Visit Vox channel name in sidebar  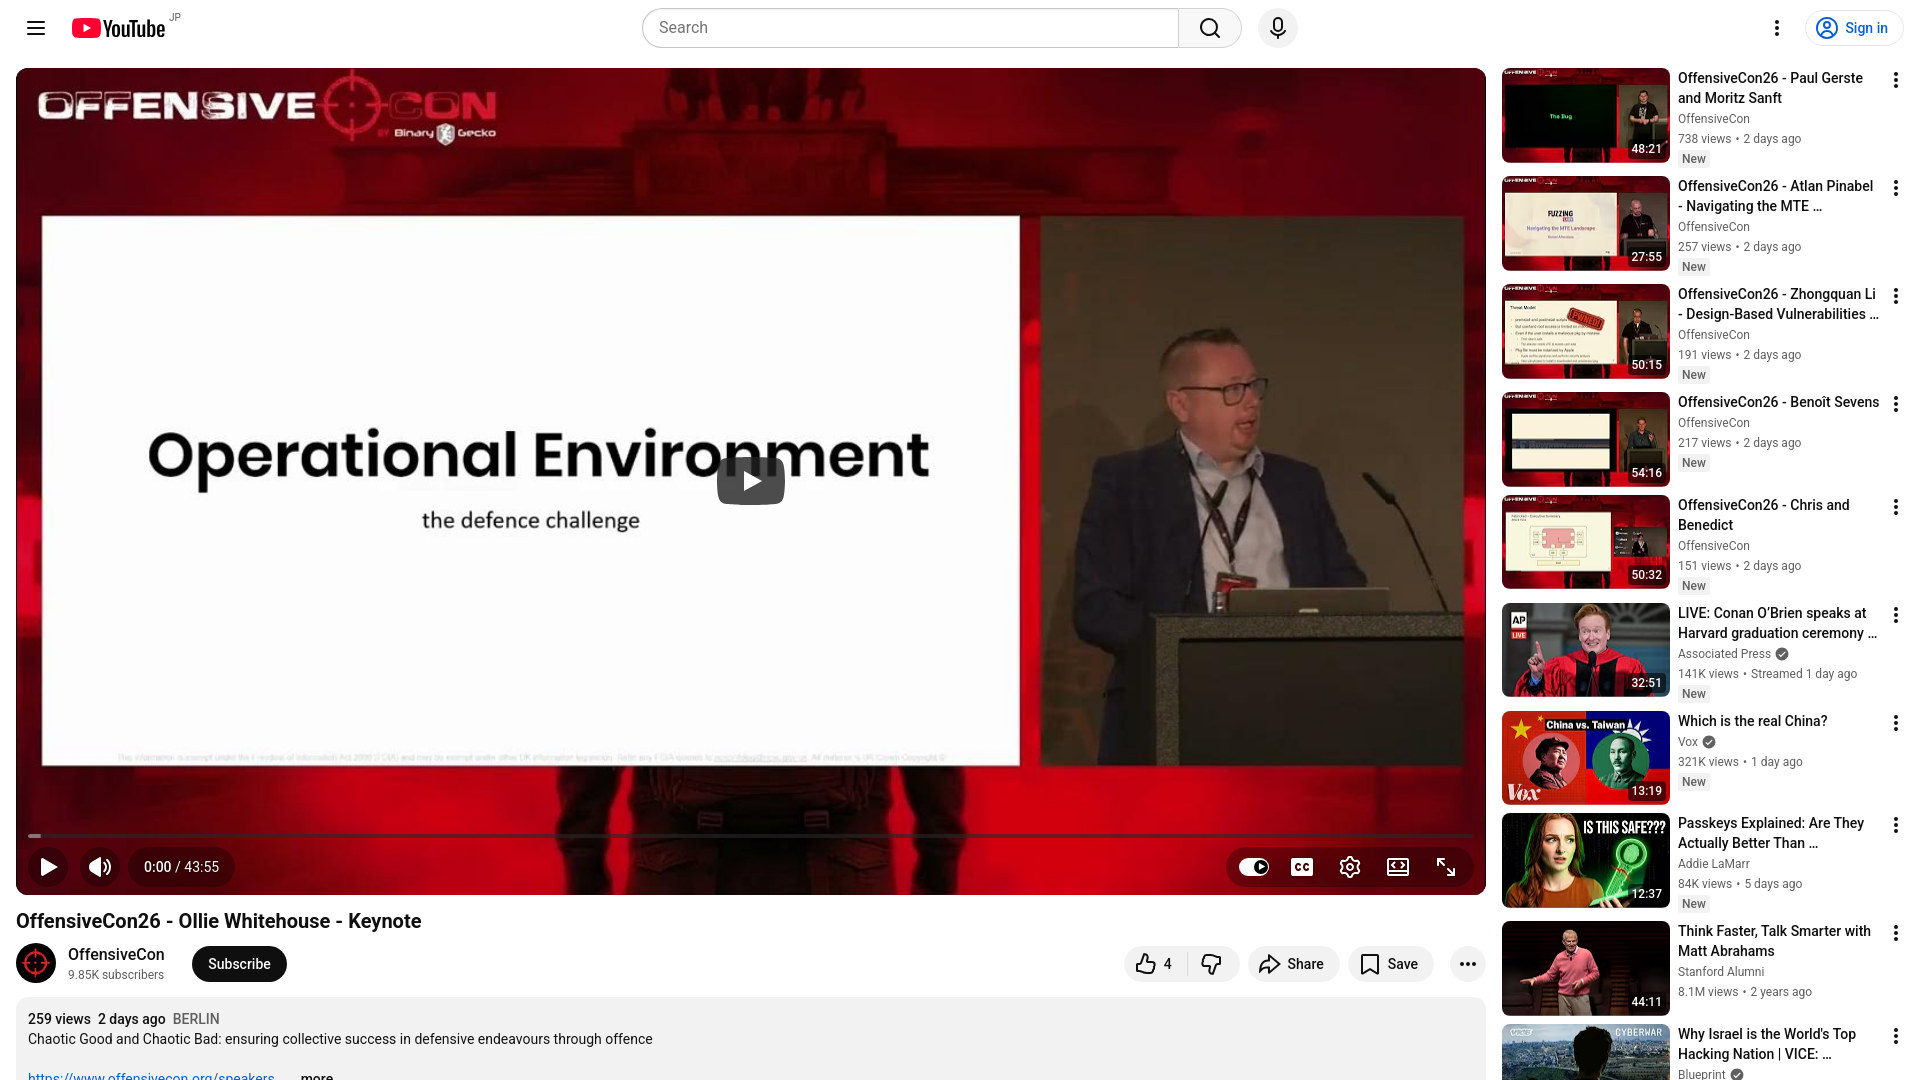[1688, 742]
